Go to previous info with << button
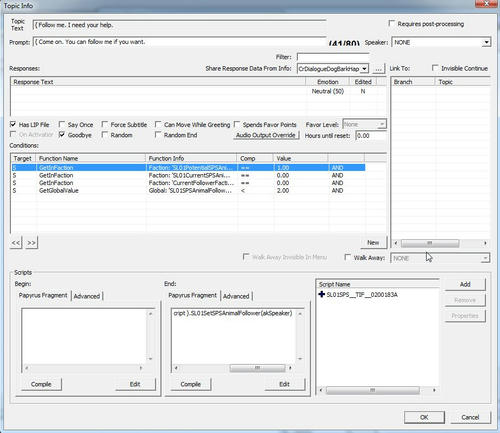 [x=16, y=243]
